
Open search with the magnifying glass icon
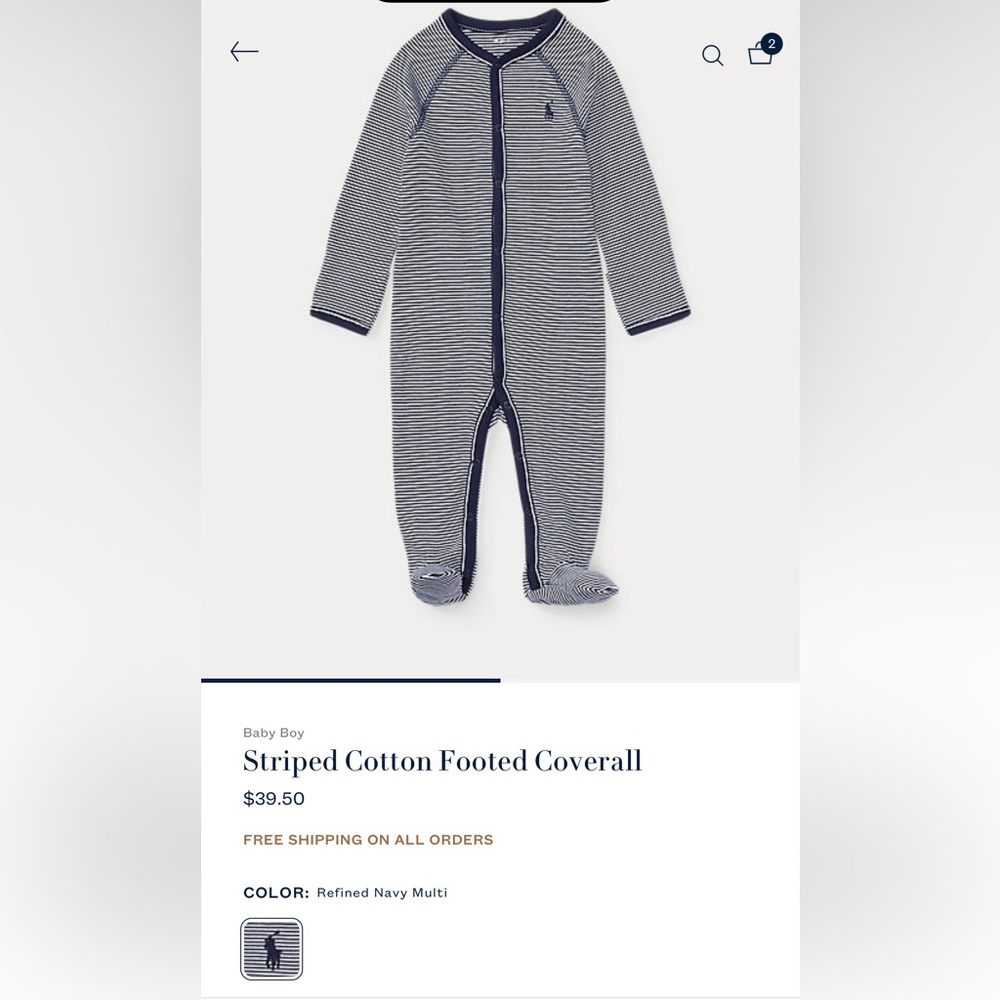[712, 55]
